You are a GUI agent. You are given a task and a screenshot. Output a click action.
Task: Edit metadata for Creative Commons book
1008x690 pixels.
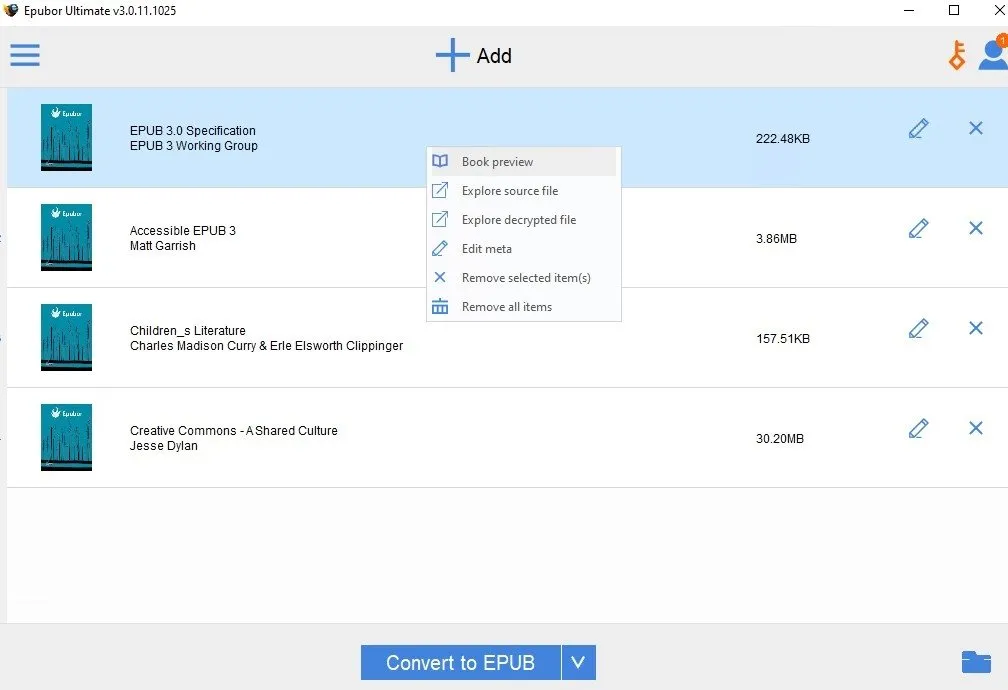919,428
